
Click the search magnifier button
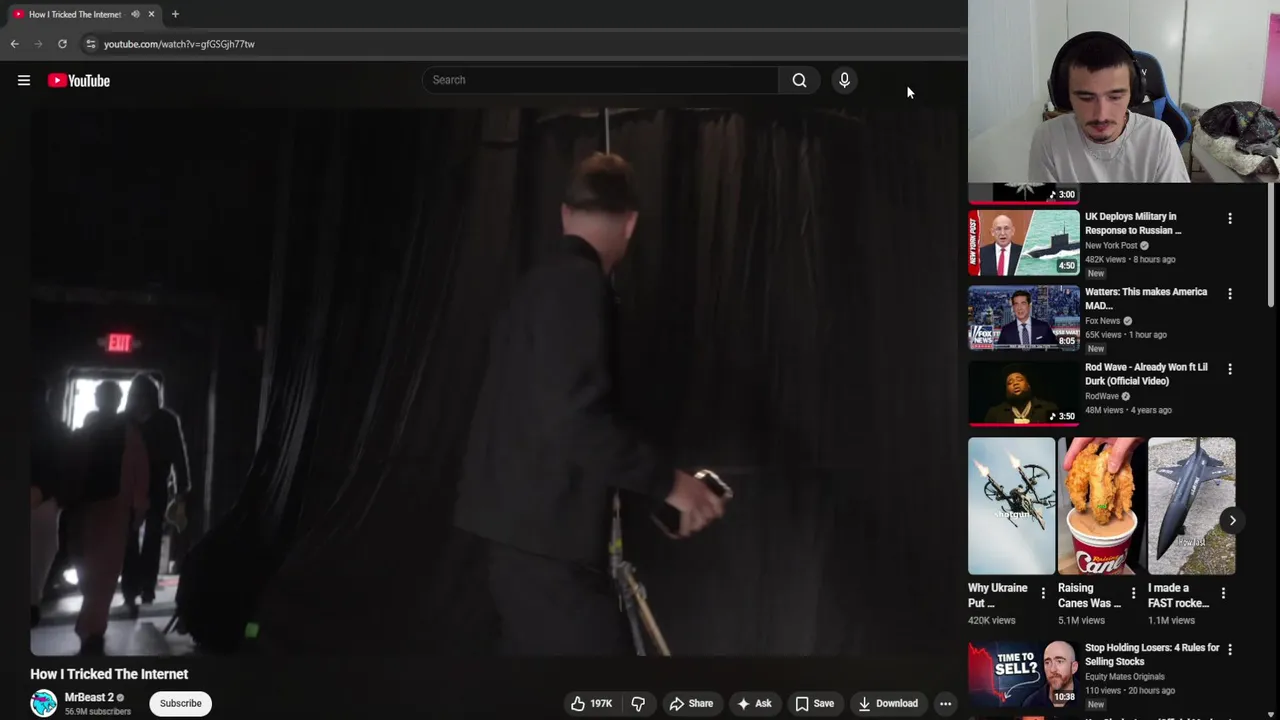[x=799, y=80]
